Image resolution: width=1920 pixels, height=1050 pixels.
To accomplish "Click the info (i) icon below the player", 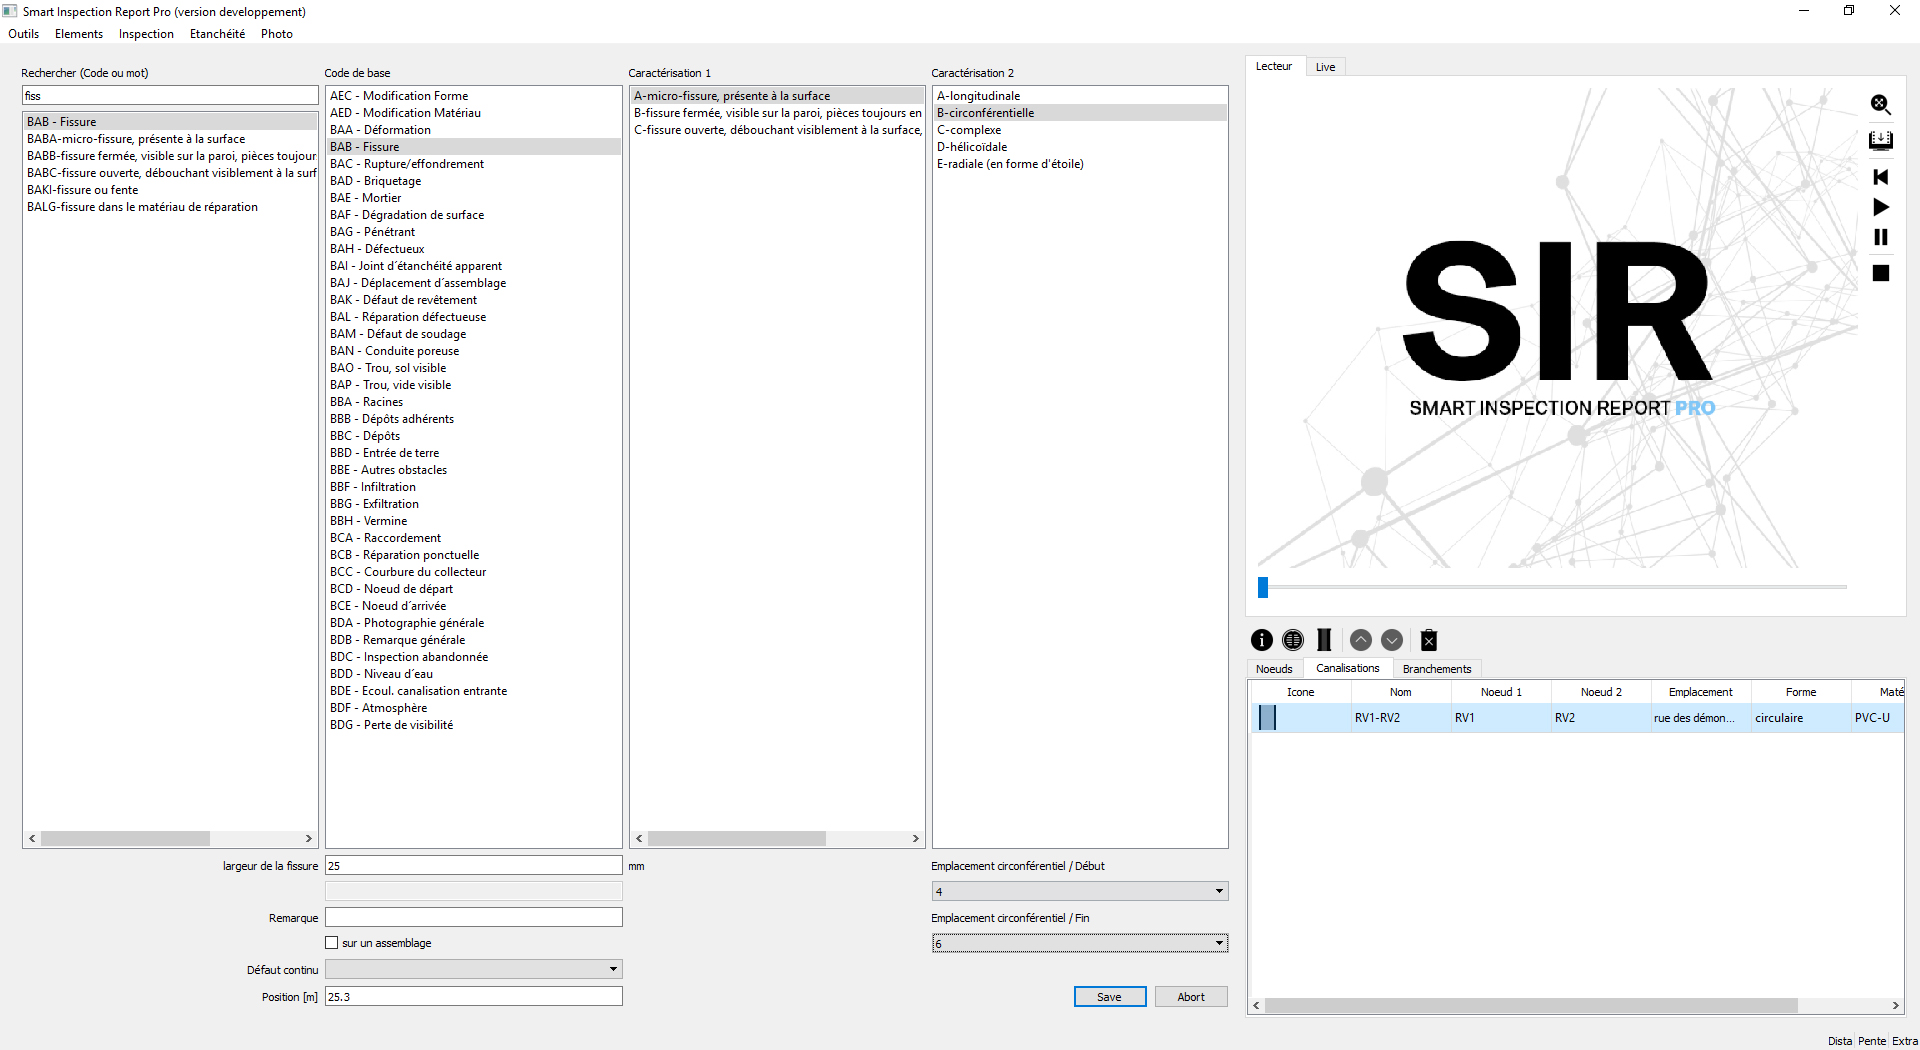I will [x=1262, y=640].
